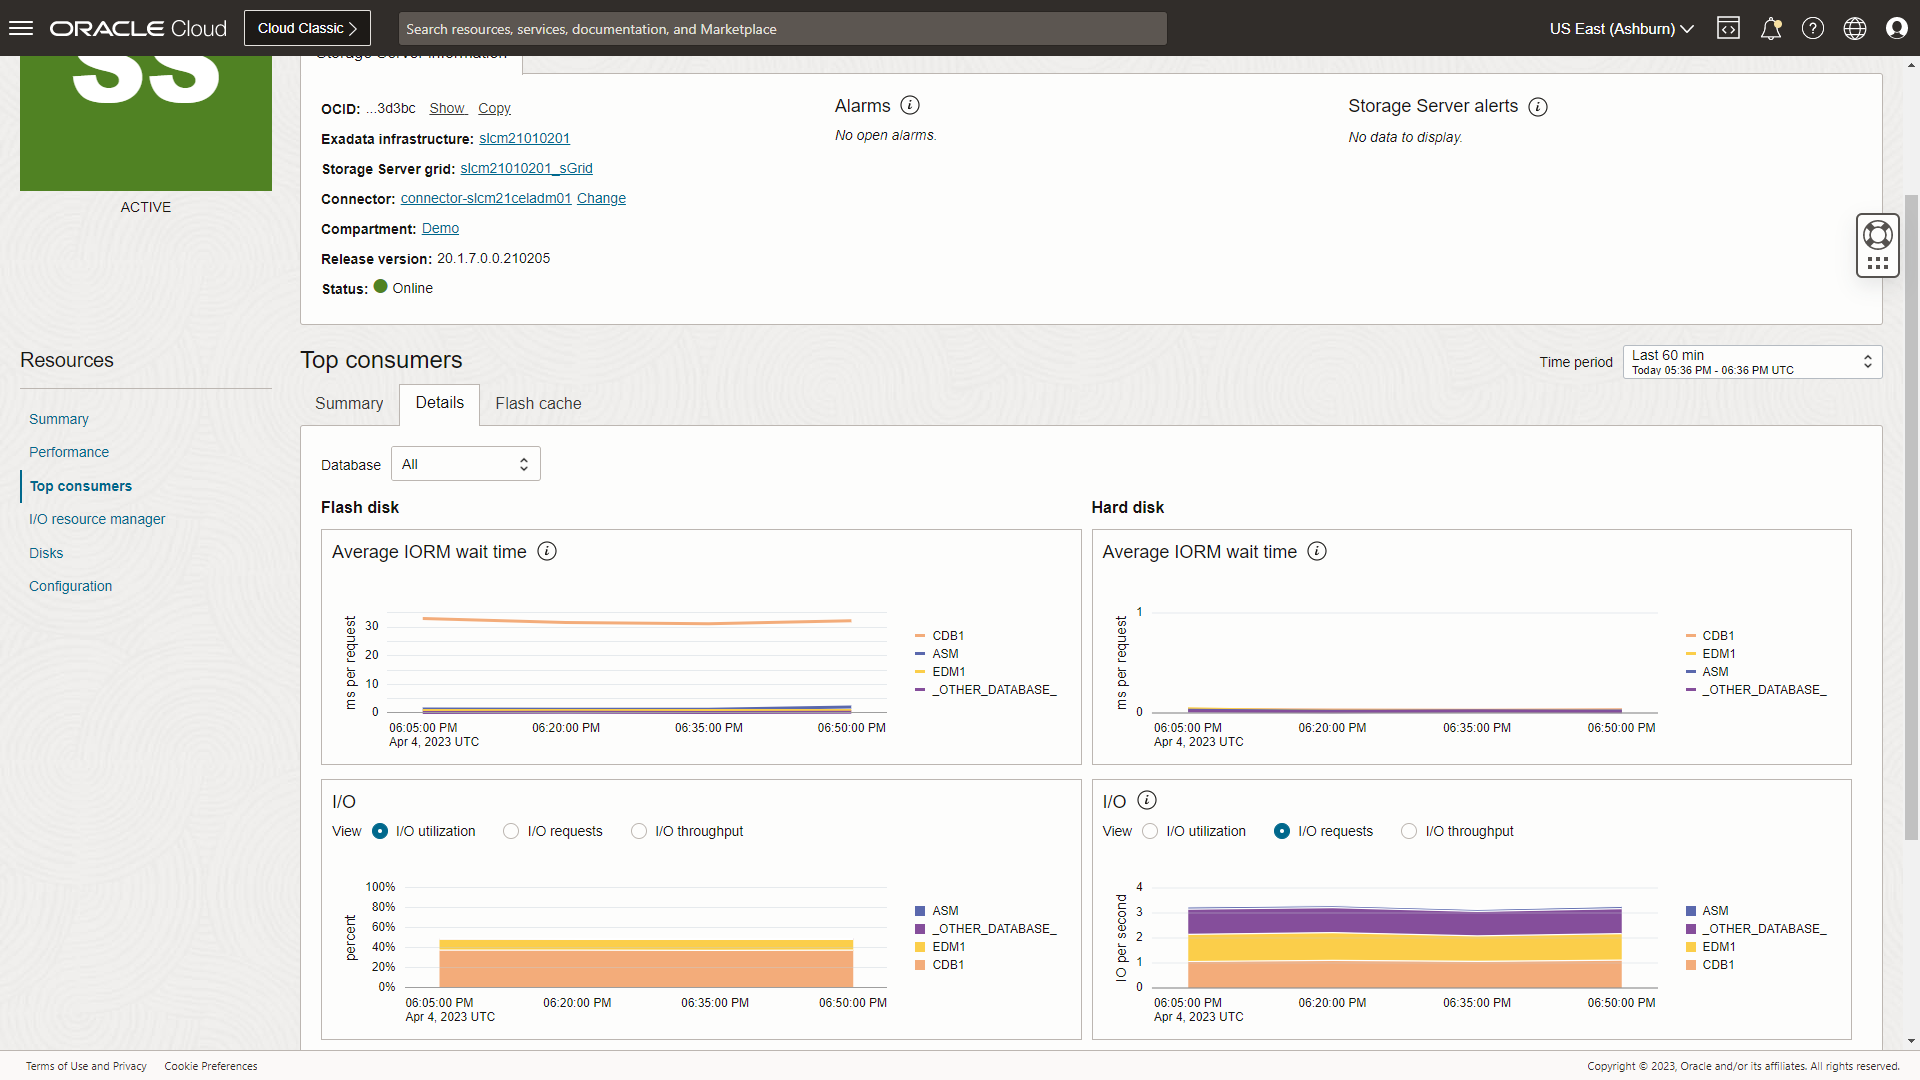This screenshot has height=1080, width=1920.
Task: Click the help question mark icon
Action: click(x=1813, y=28)
